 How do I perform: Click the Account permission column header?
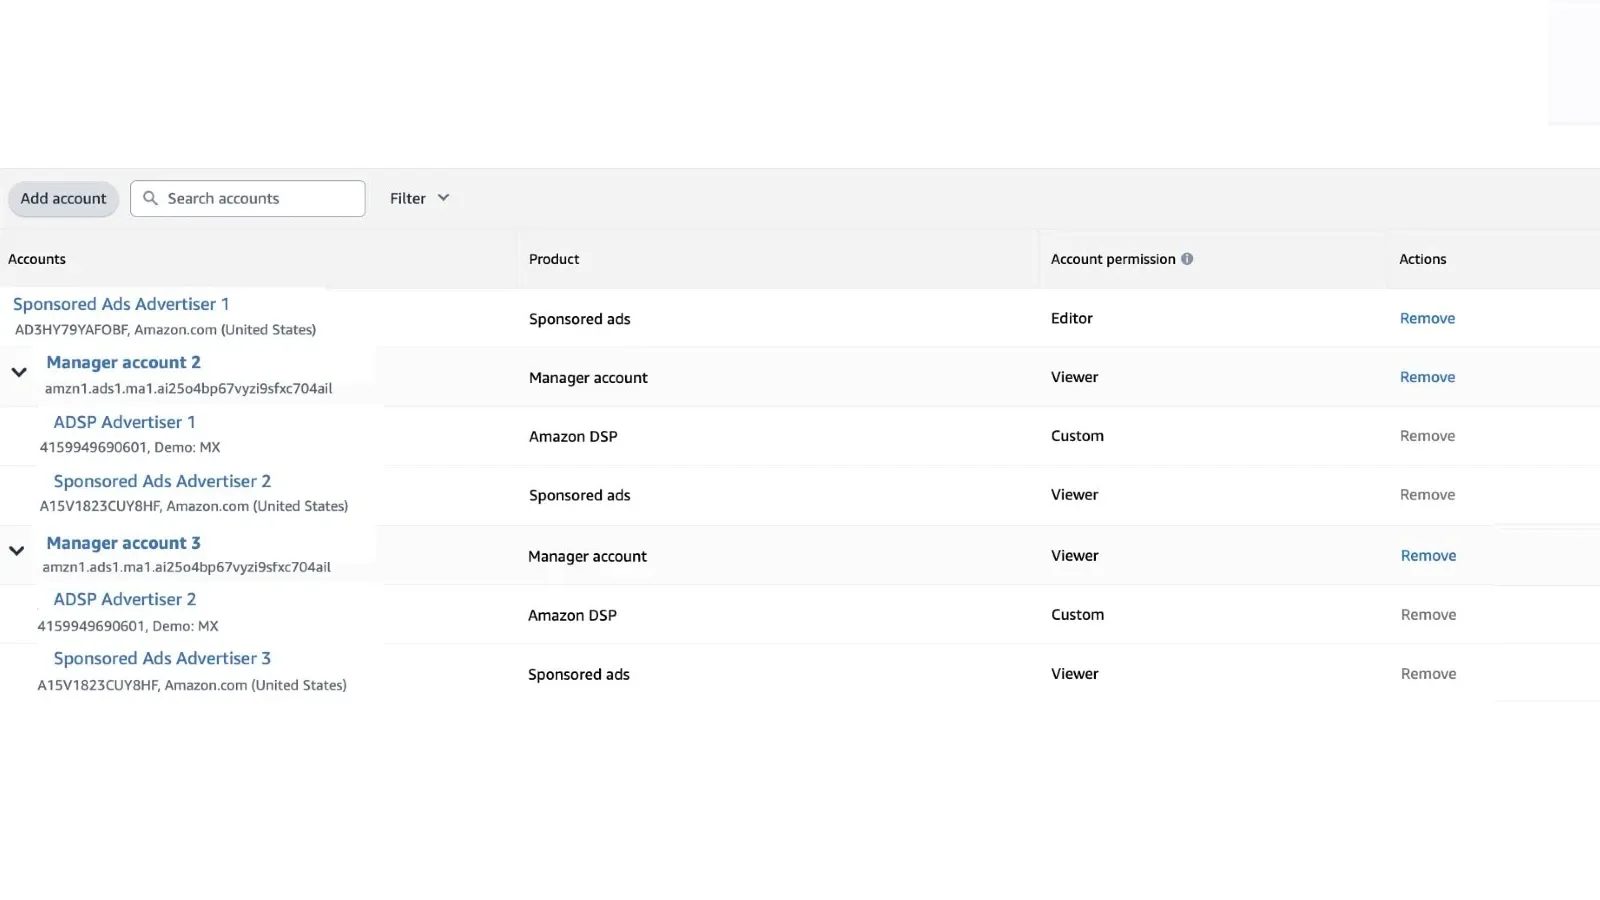(1113, 258)
